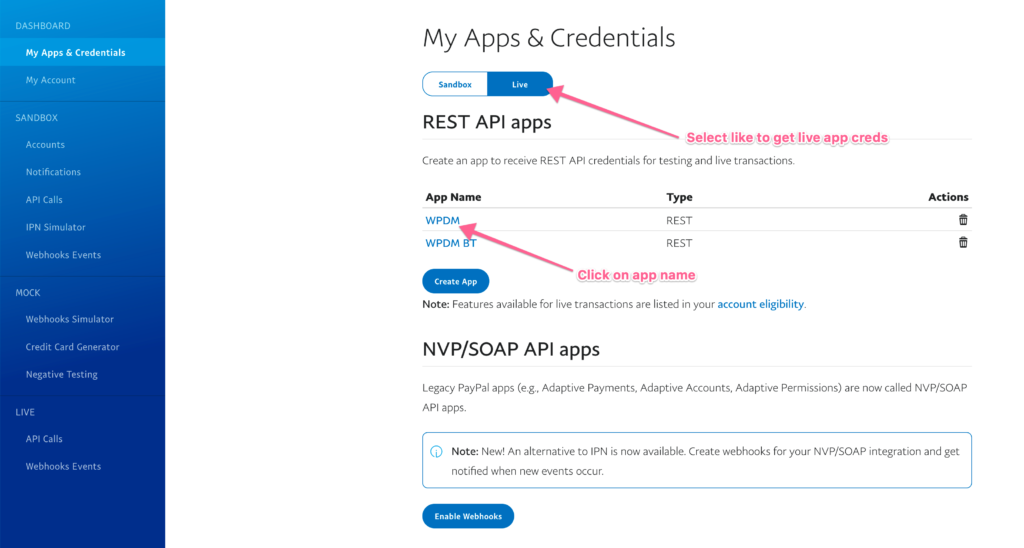
Task: Open My Account in sidebar
Action: (x=50, y=80)
